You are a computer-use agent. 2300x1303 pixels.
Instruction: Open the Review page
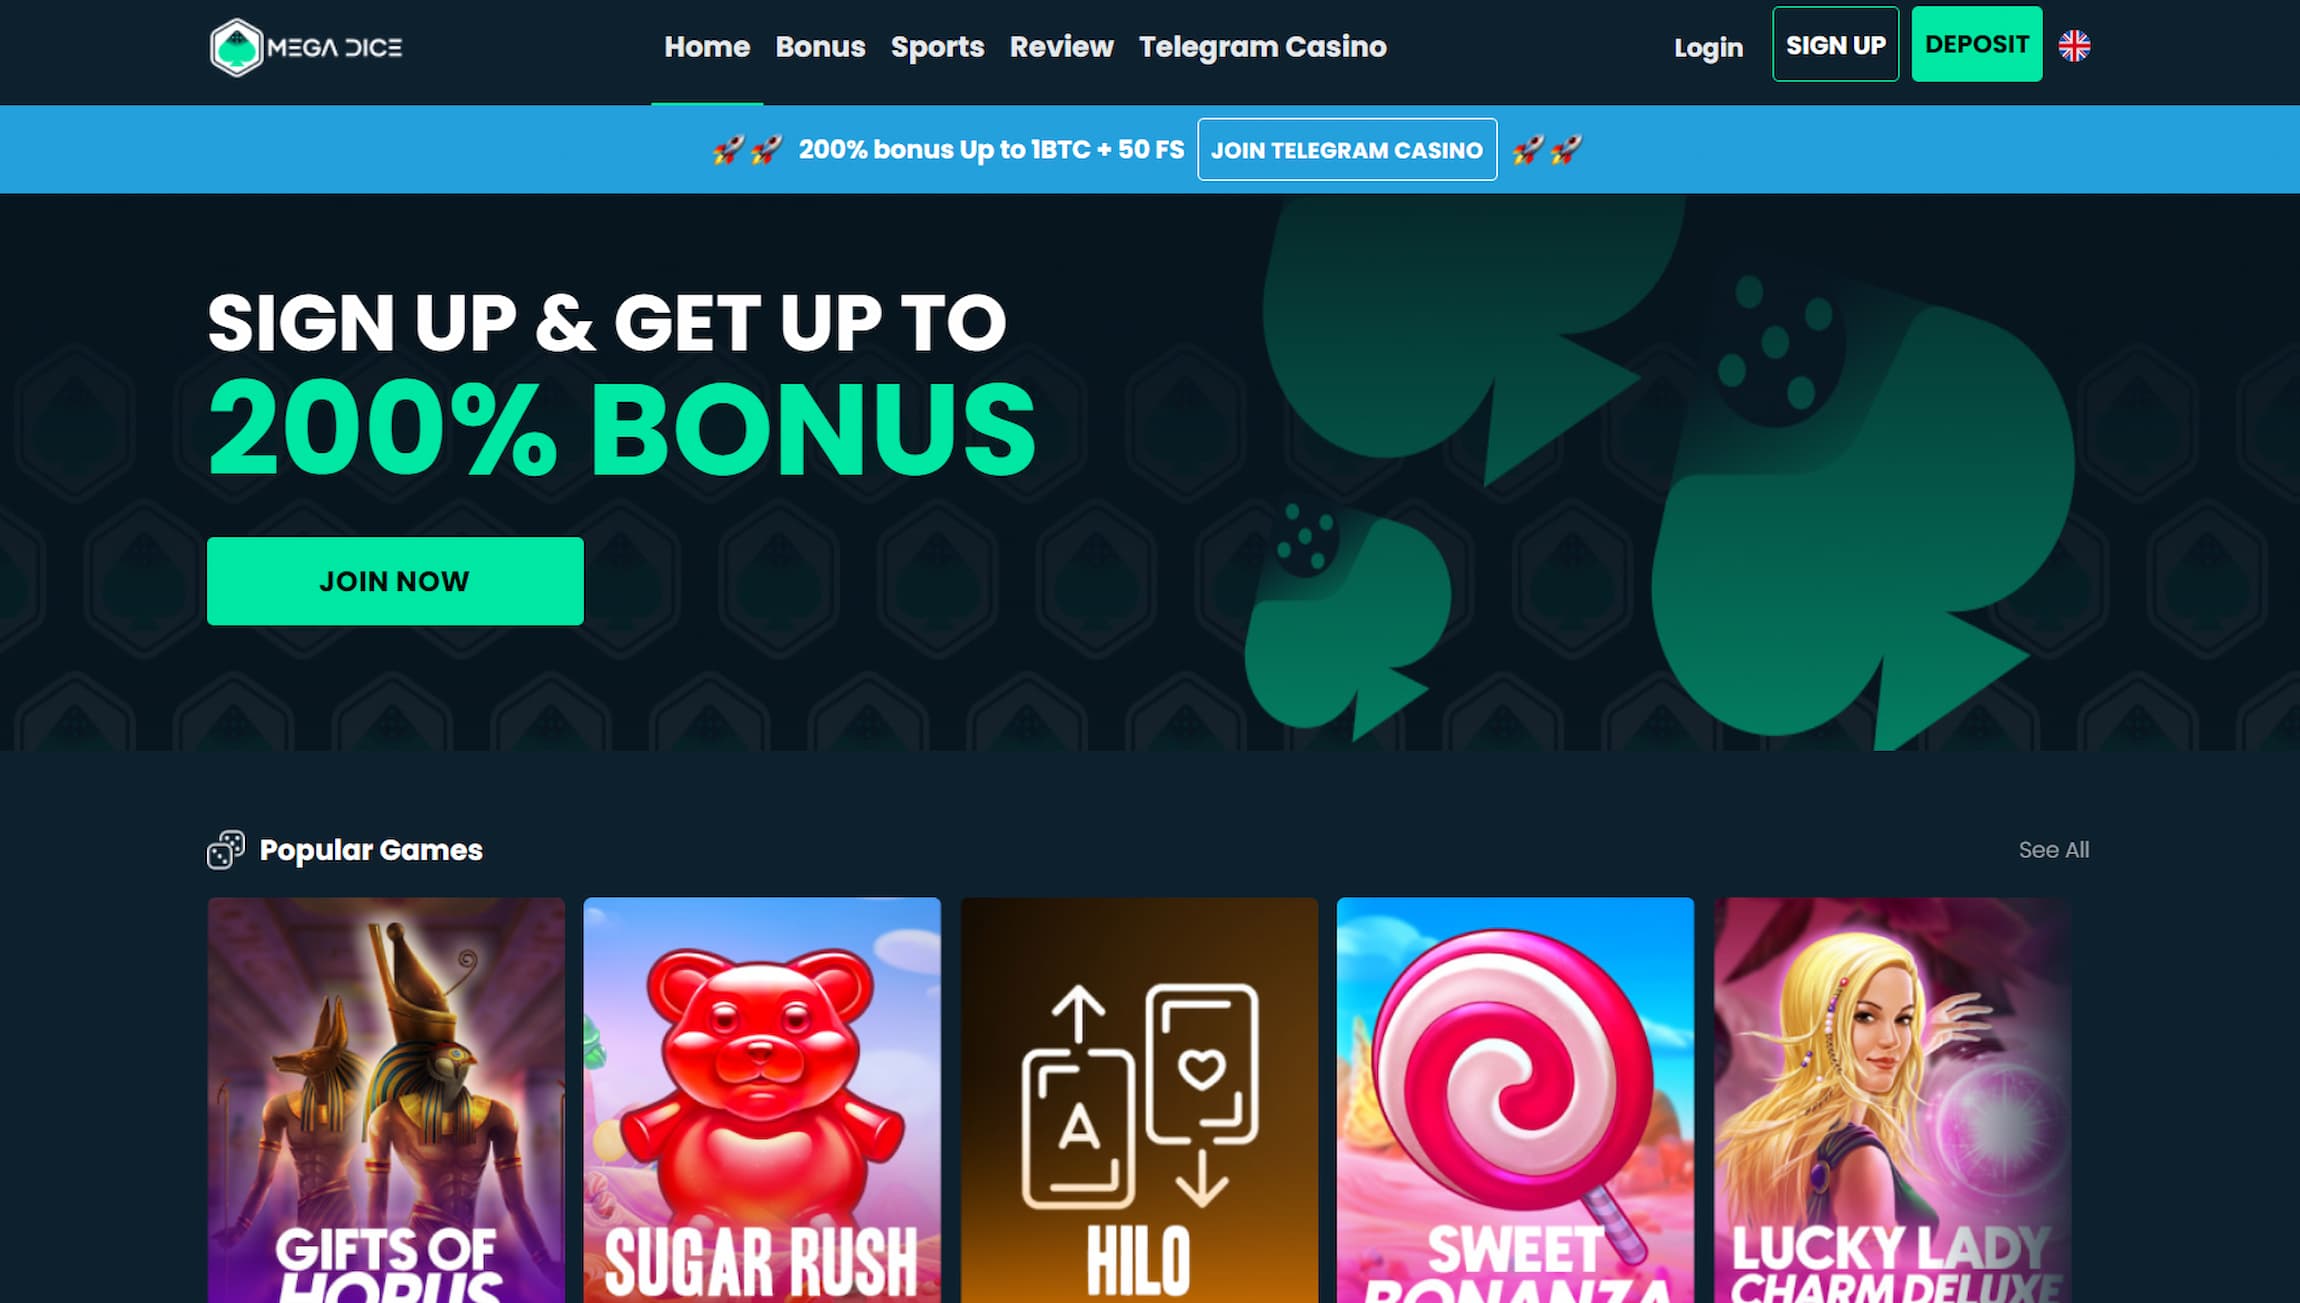coord(1061,47)
